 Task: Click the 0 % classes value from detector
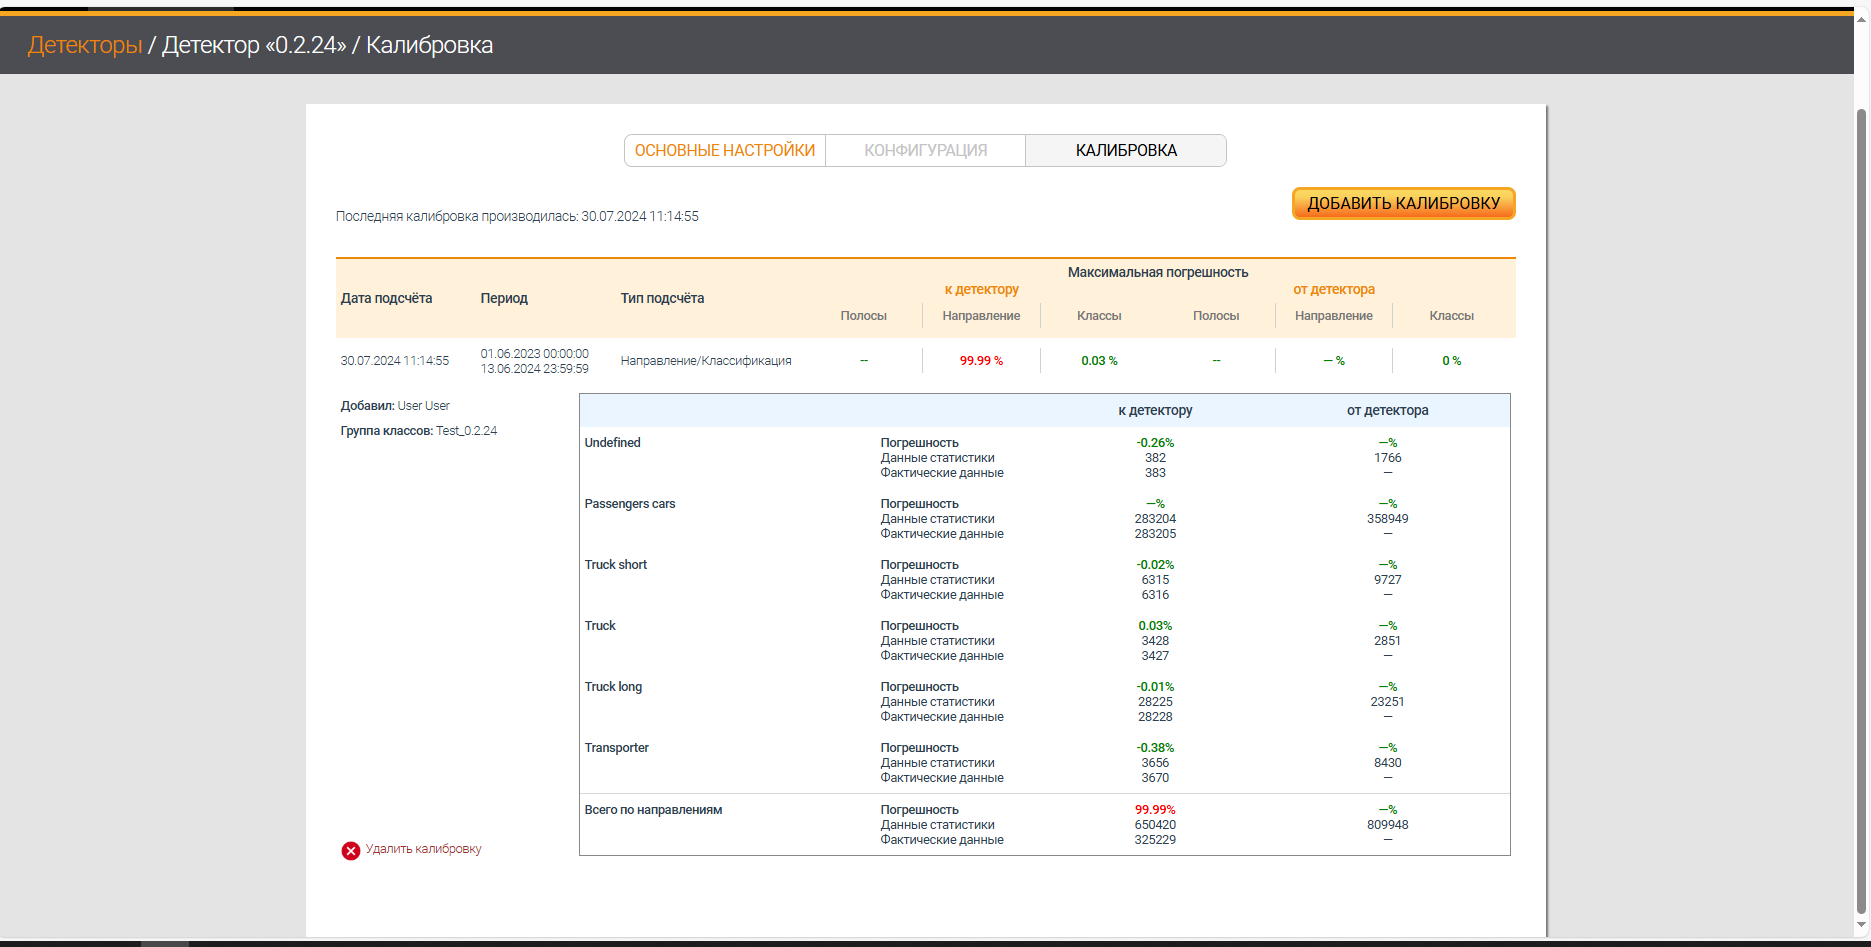click(1451, 361)
